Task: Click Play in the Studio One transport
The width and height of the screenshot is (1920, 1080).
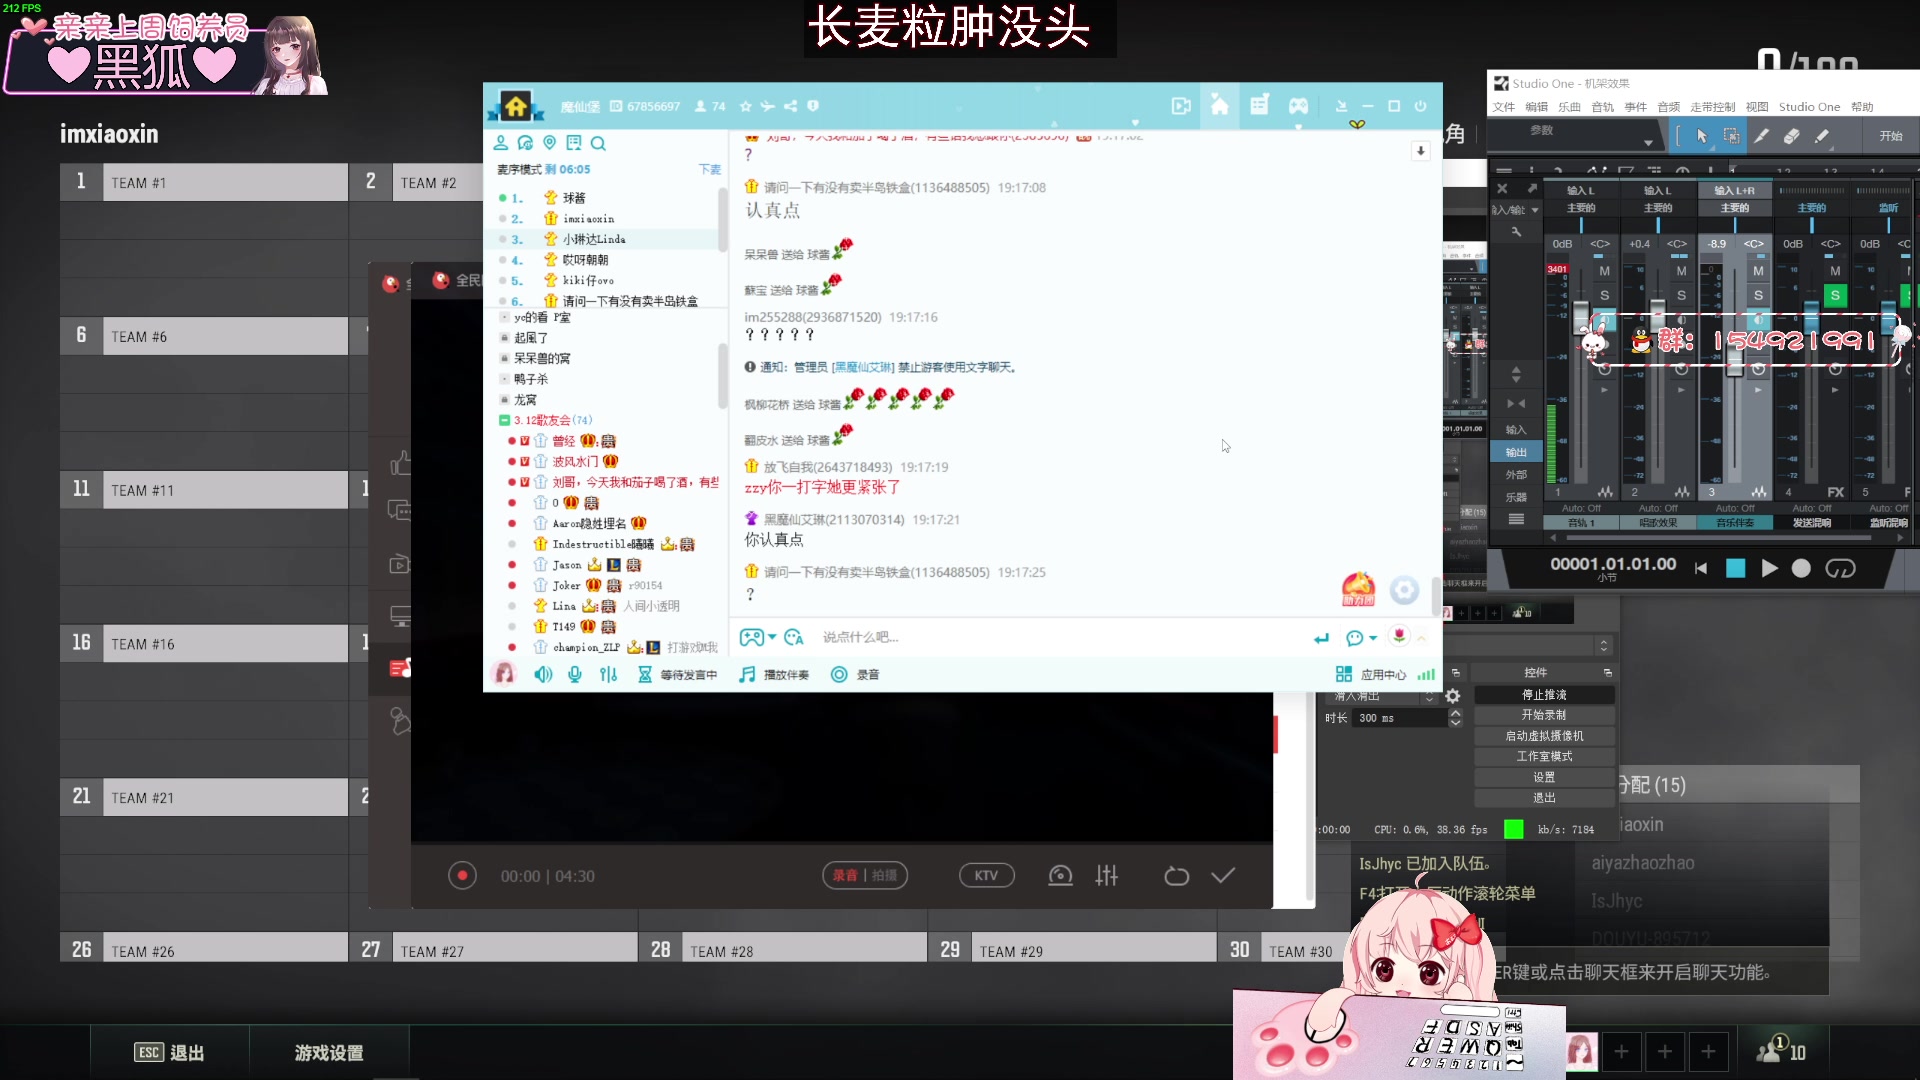Action: (x=1769, y=568)
